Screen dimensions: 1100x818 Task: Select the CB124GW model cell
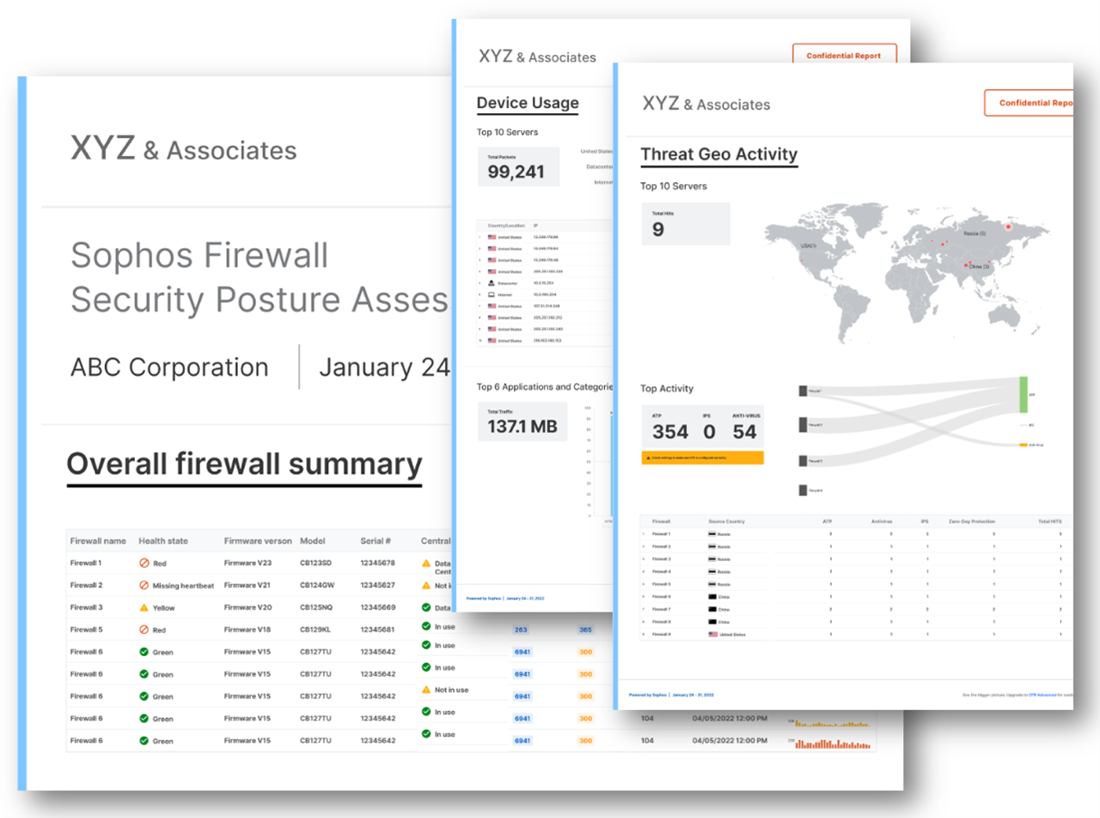(x=317, y=585)
